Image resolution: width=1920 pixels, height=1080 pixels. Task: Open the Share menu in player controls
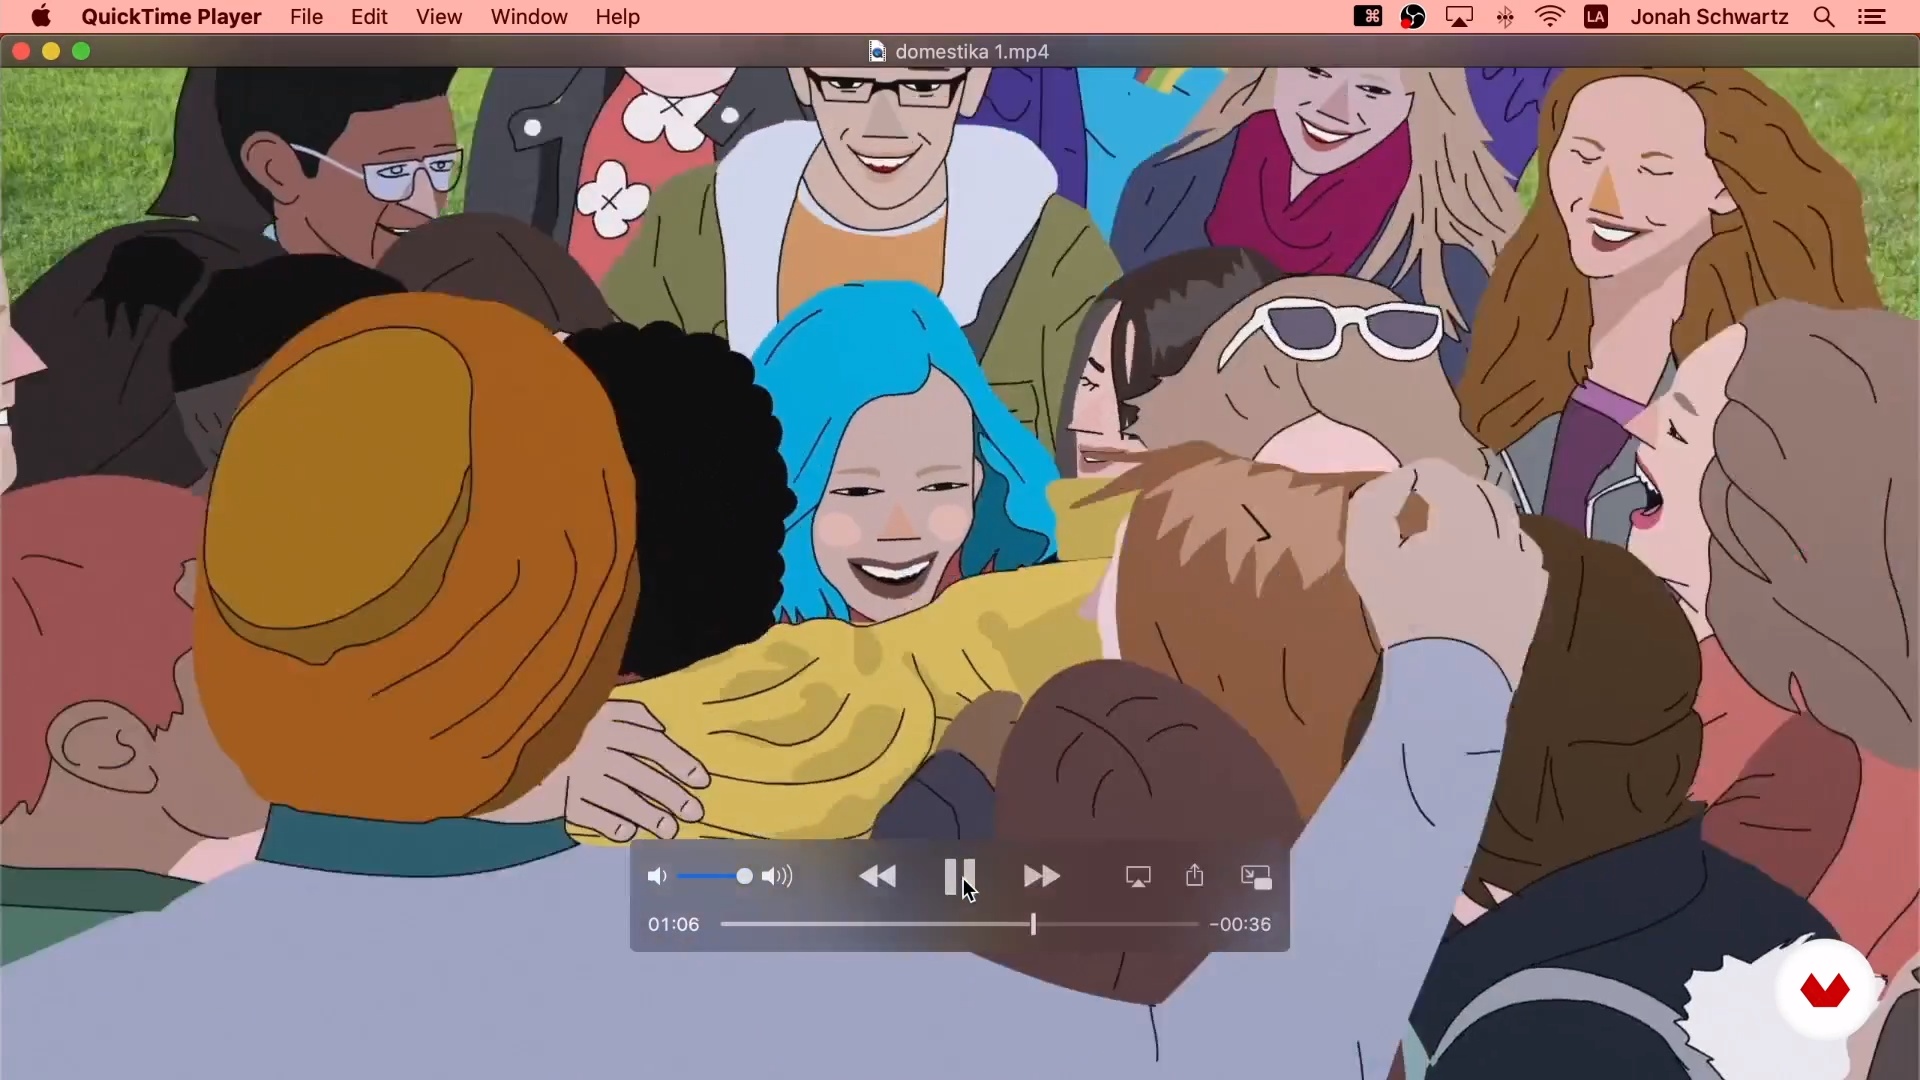point(1194,876)
